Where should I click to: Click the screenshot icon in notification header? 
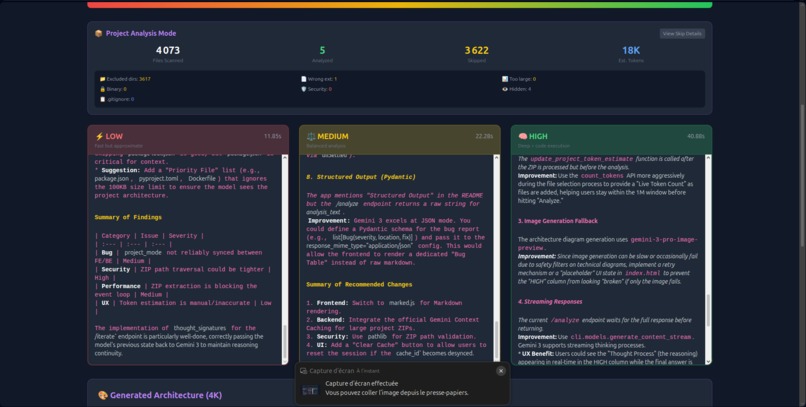coord(303,371)
